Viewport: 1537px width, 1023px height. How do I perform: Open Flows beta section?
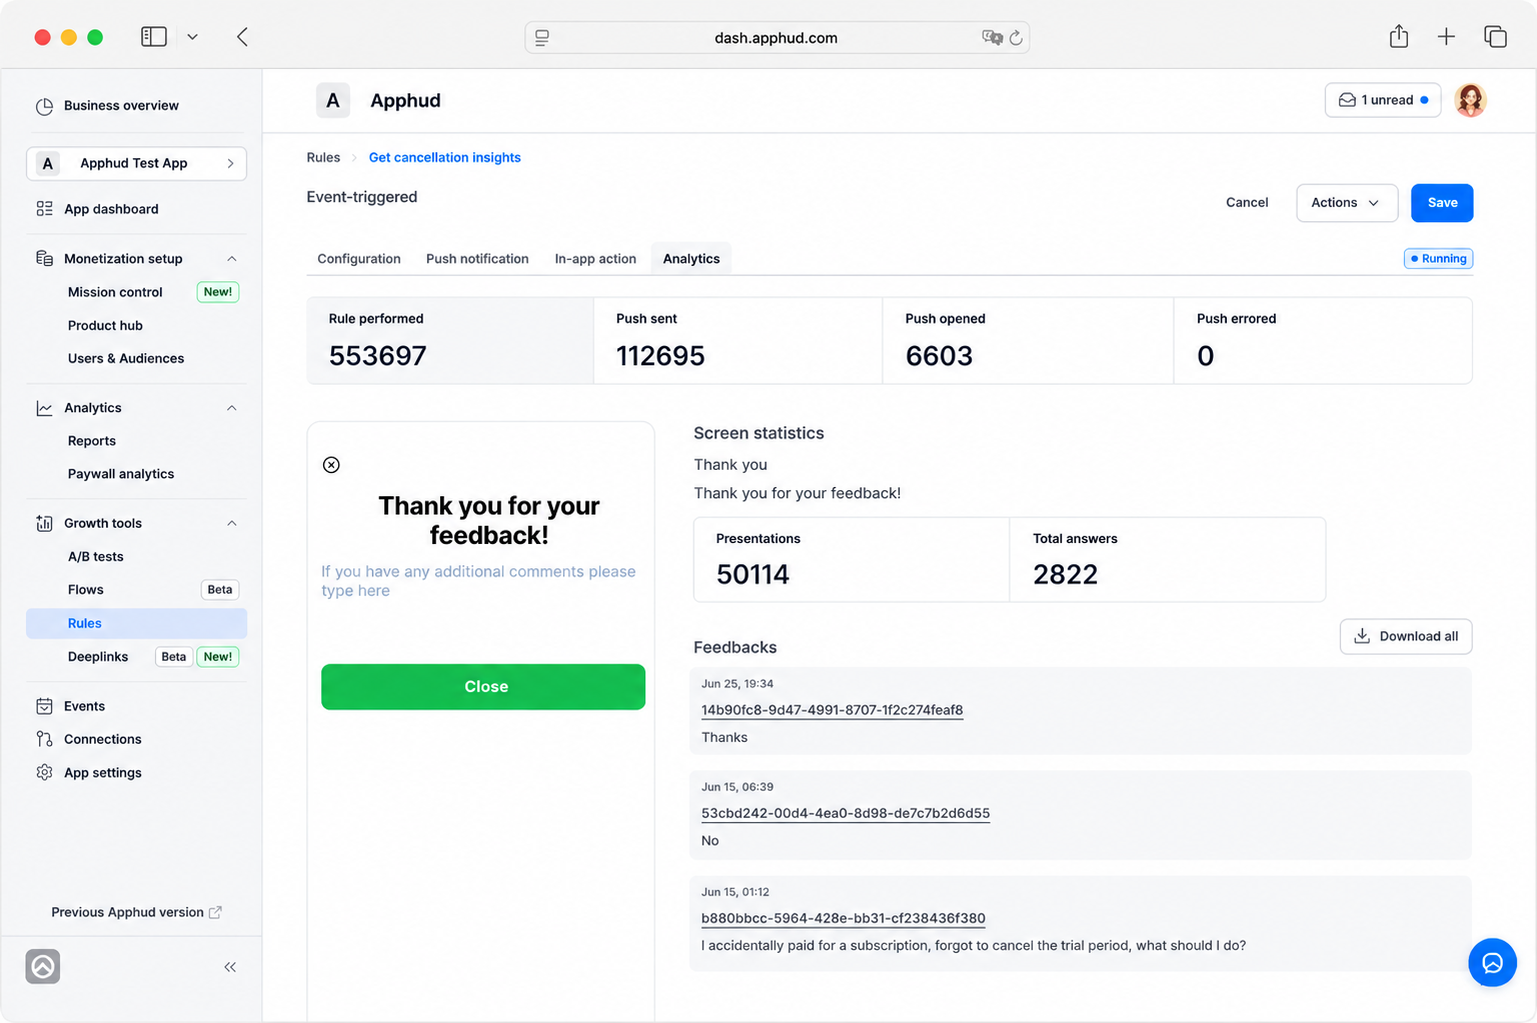pos(86,590)
